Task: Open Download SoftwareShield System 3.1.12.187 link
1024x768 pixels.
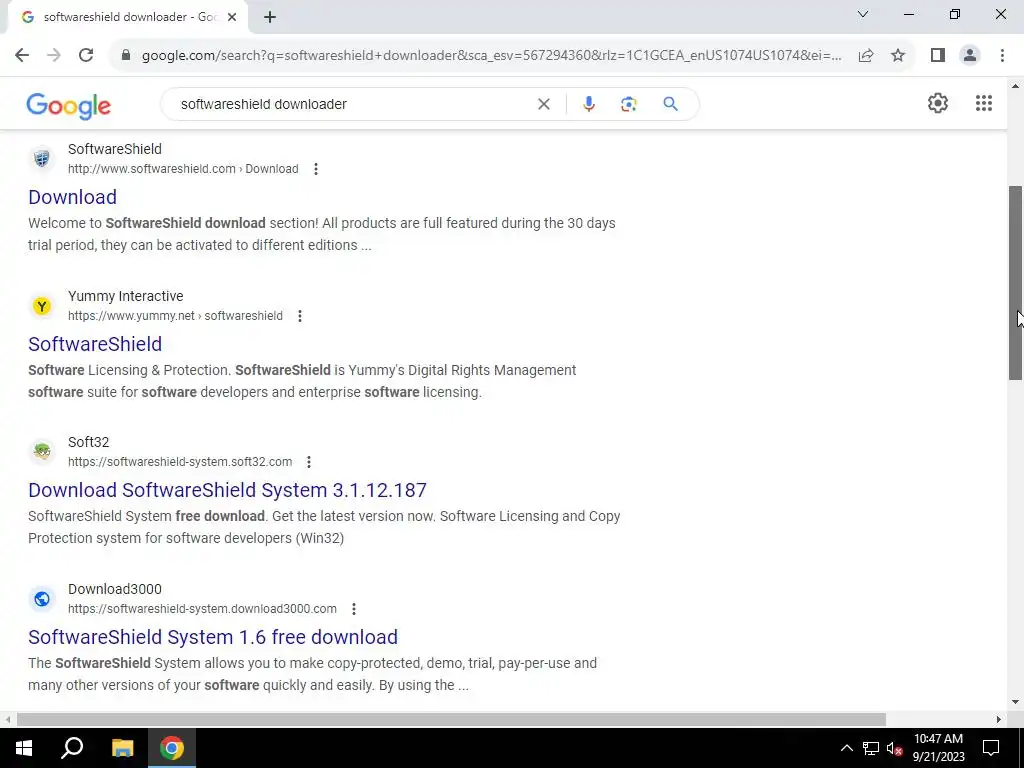Action: coord(227,490)
